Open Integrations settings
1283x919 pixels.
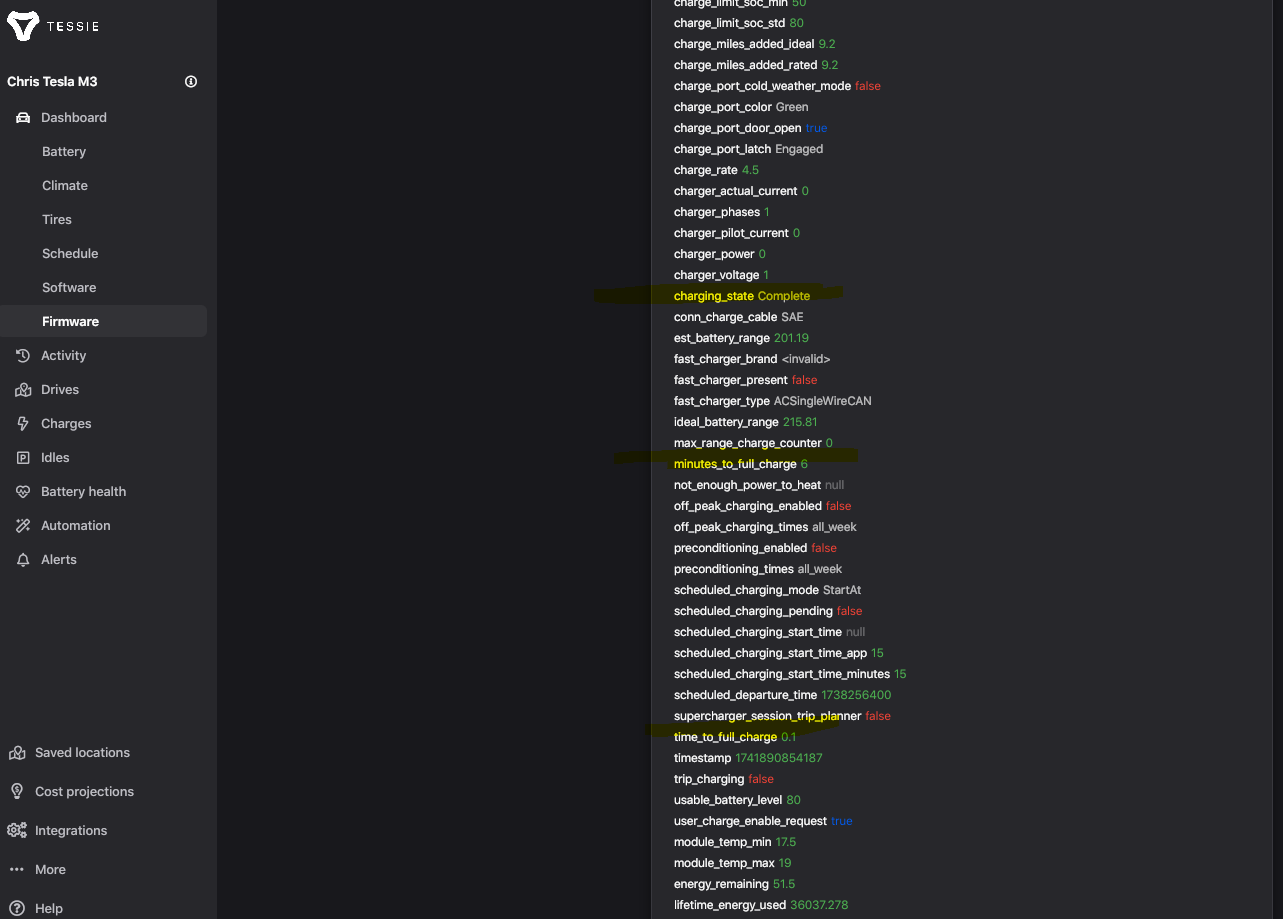click(x=58, y=831)
